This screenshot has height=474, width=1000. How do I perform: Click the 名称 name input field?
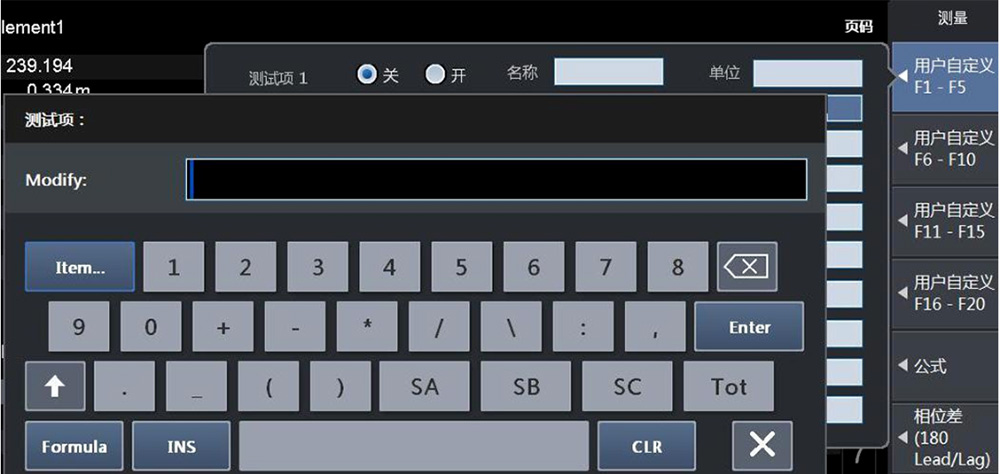click(608, 71)
